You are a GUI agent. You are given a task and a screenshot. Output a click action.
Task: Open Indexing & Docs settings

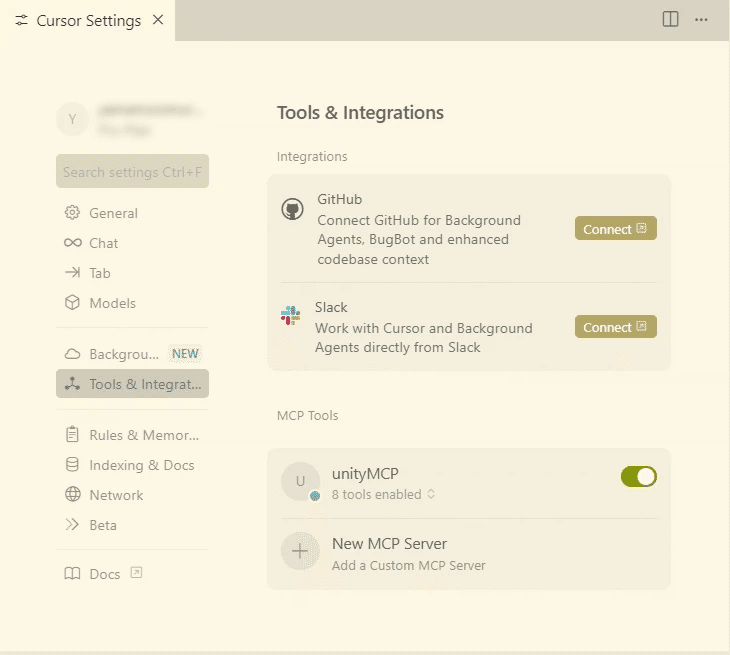[141, 465]
